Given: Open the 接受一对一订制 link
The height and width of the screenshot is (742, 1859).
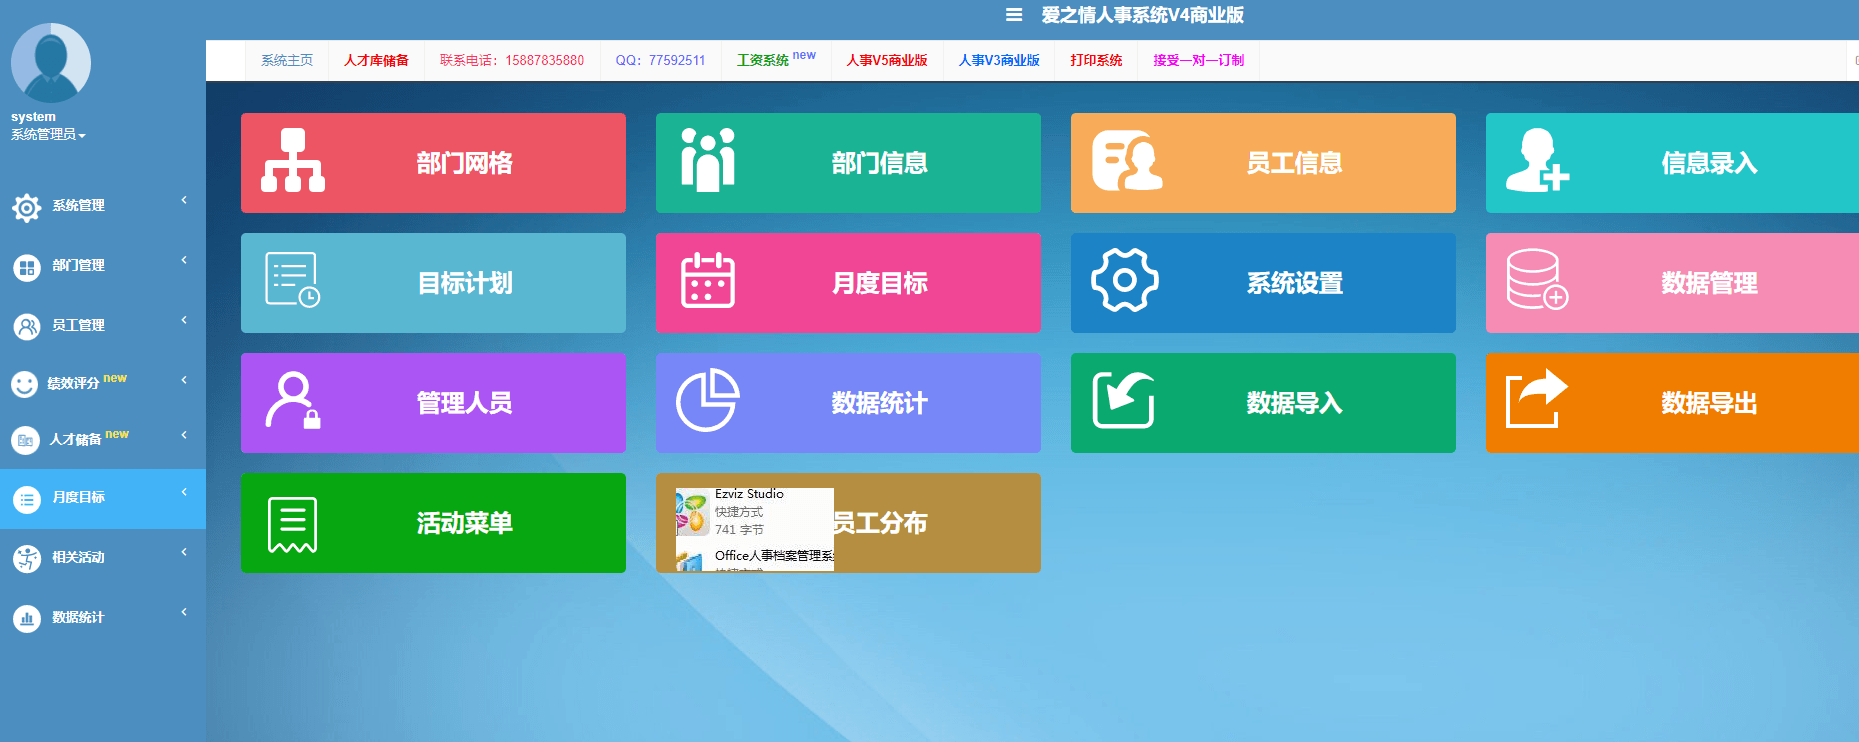Looking at the screenshot, I should pos(1198,60).
